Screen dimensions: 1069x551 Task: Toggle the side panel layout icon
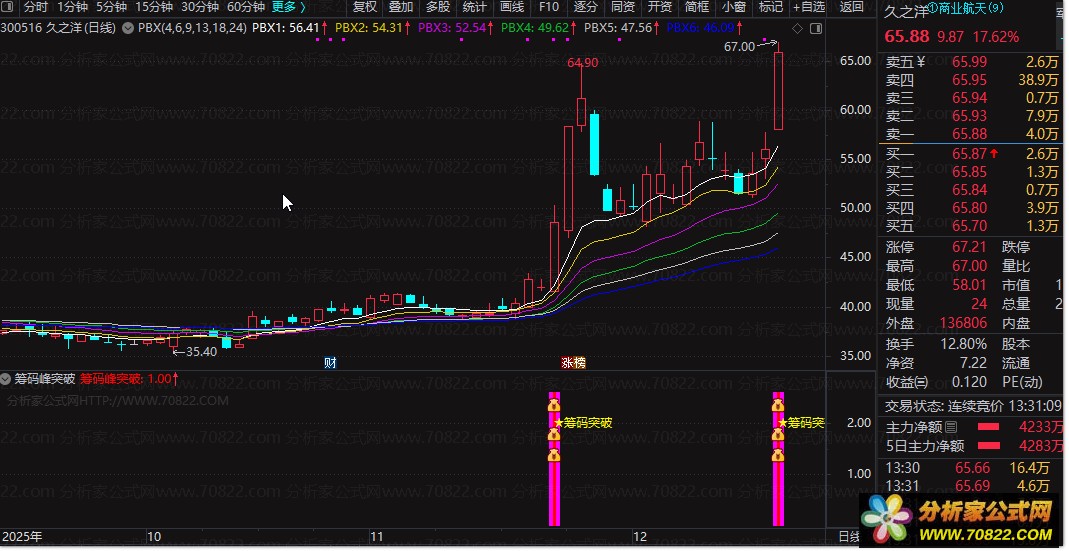[815, 29]
